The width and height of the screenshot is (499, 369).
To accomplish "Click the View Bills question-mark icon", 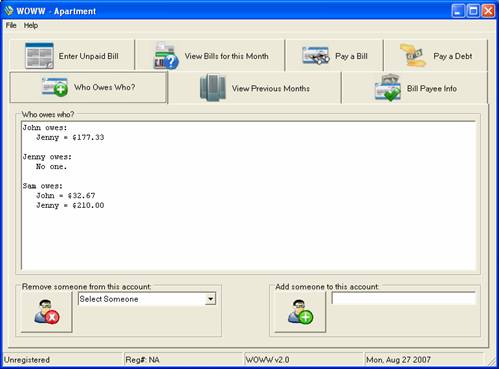I will pyautogui.click(x=165, y=56).
